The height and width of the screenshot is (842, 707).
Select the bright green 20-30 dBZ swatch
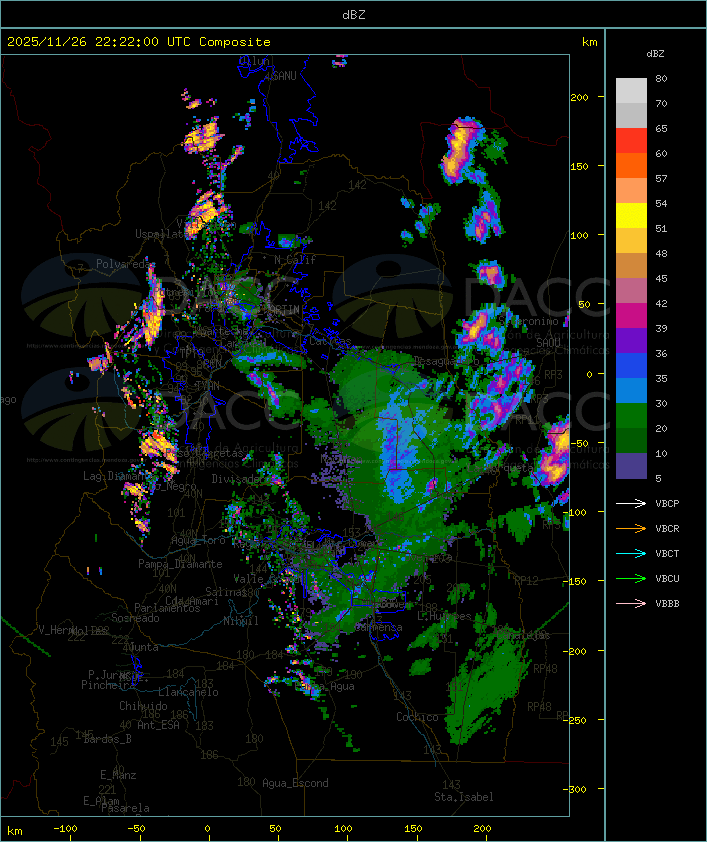point(631,416)
